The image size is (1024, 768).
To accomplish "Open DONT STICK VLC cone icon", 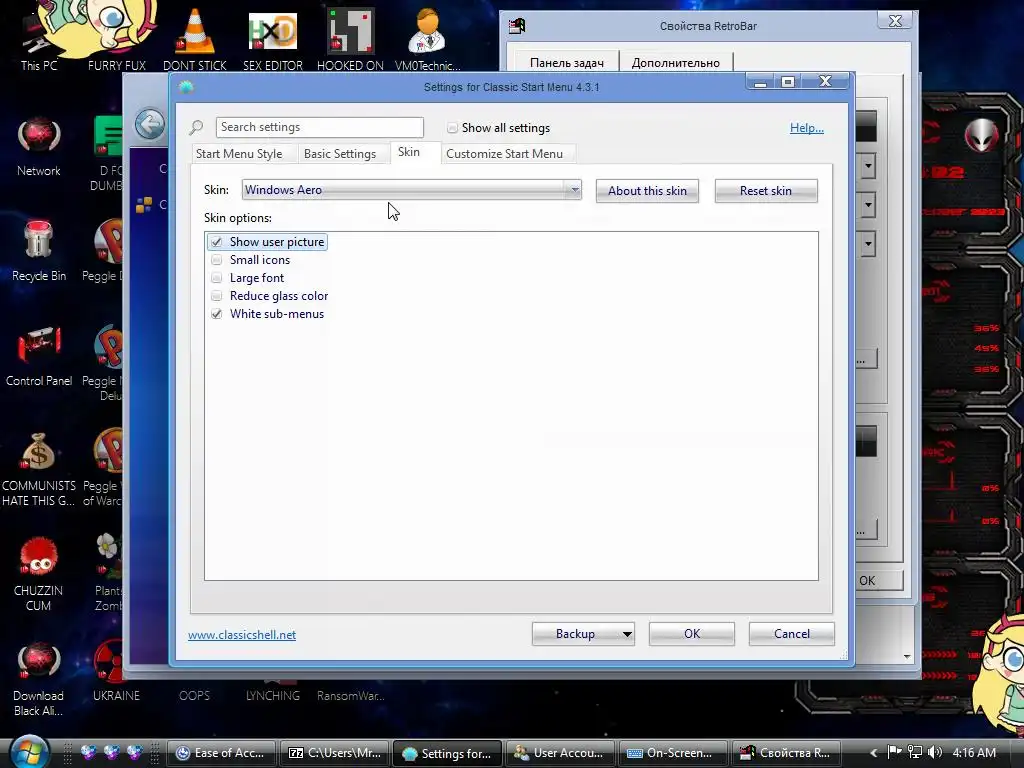I will pyautogui.click(x=195, y=39).
